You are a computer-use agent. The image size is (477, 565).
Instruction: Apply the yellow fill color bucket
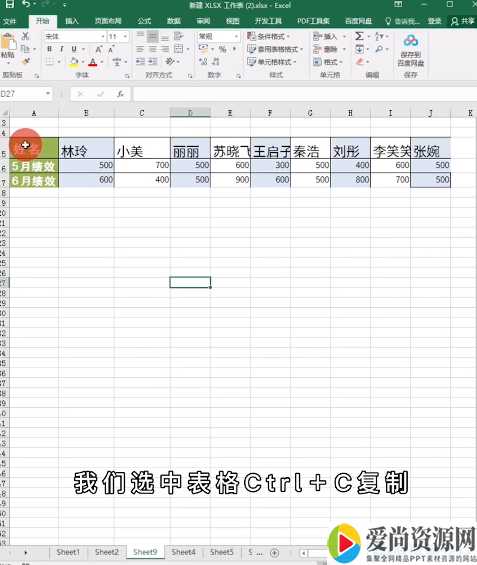(74, 62)
